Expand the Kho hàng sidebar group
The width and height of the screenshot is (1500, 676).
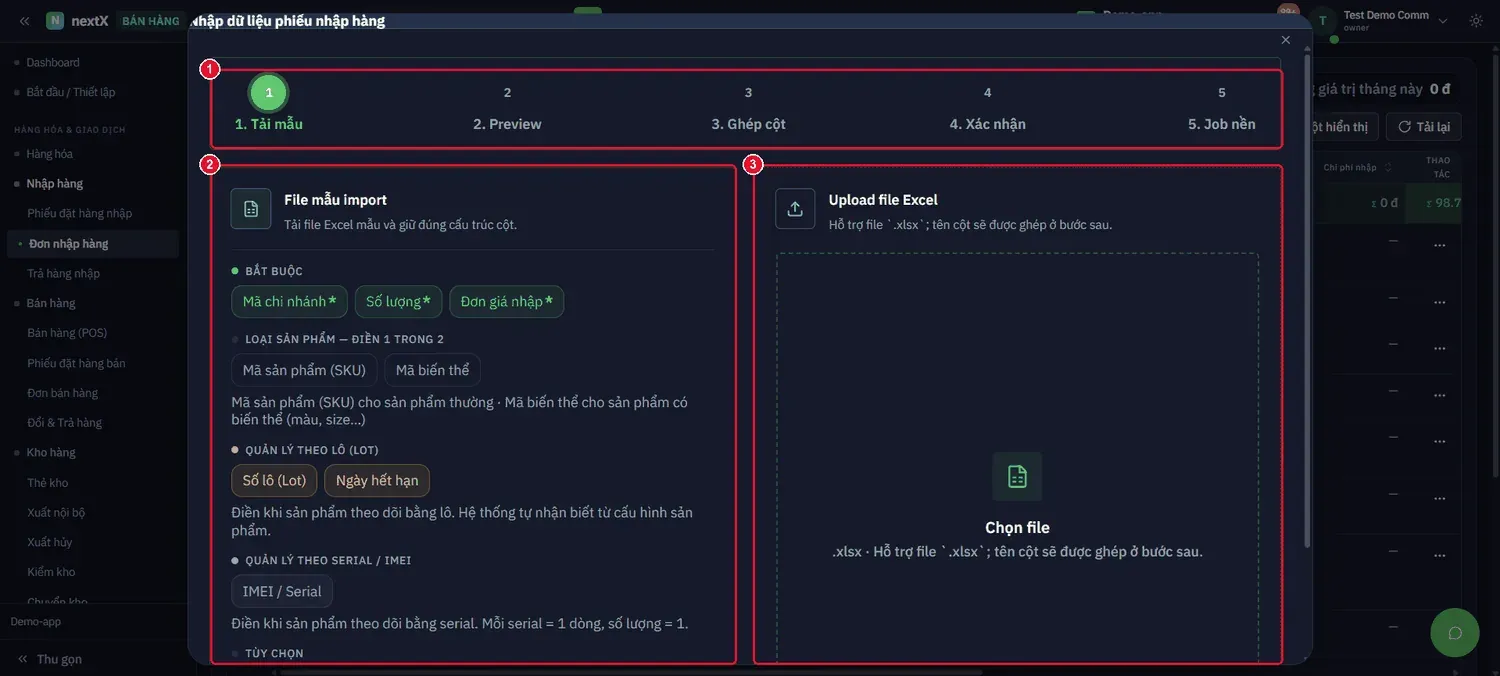(51, 452)
